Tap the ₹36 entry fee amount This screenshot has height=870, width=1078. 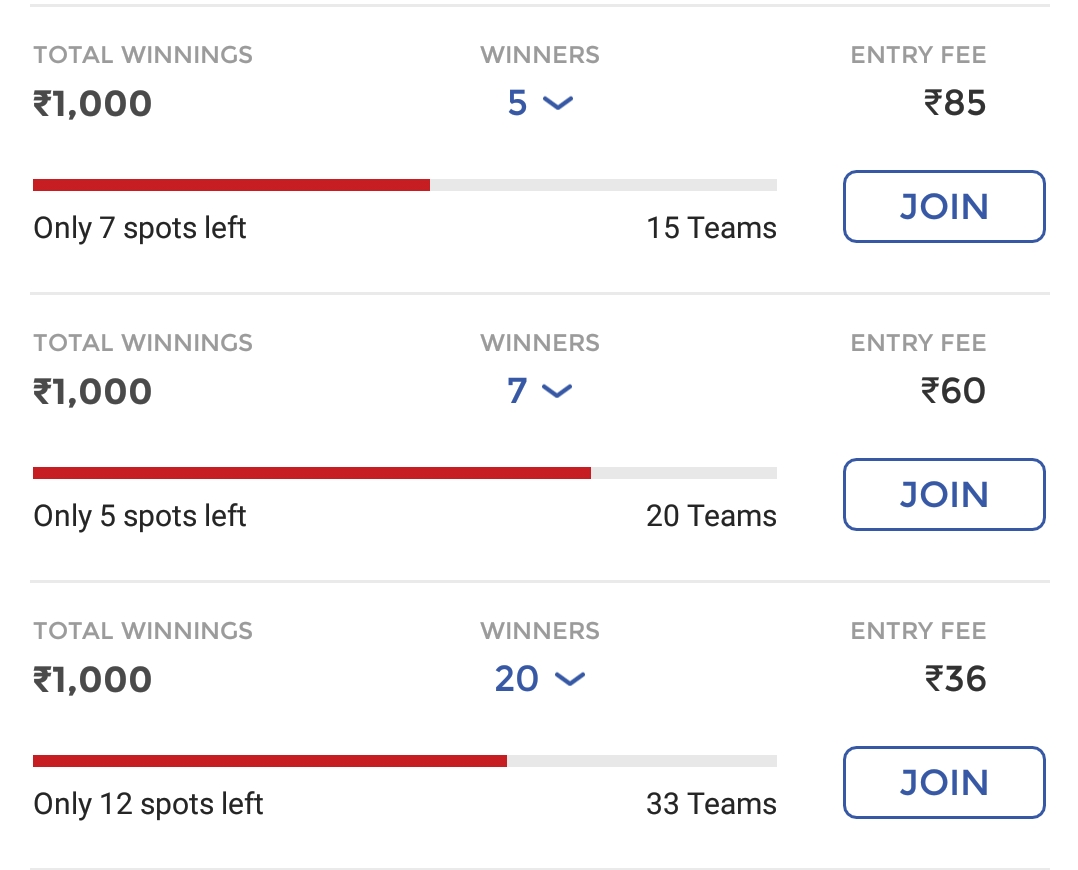point(955,679)
